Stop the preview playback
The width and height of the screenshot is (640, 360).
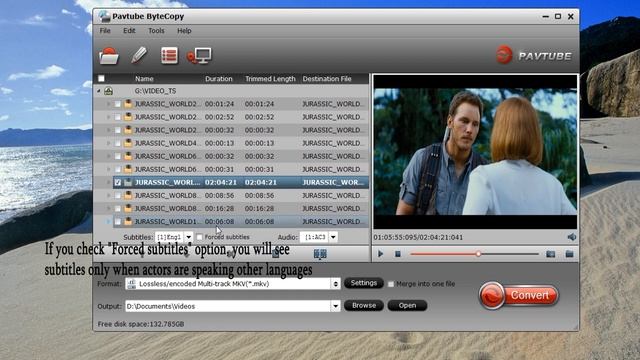point(398,254)
